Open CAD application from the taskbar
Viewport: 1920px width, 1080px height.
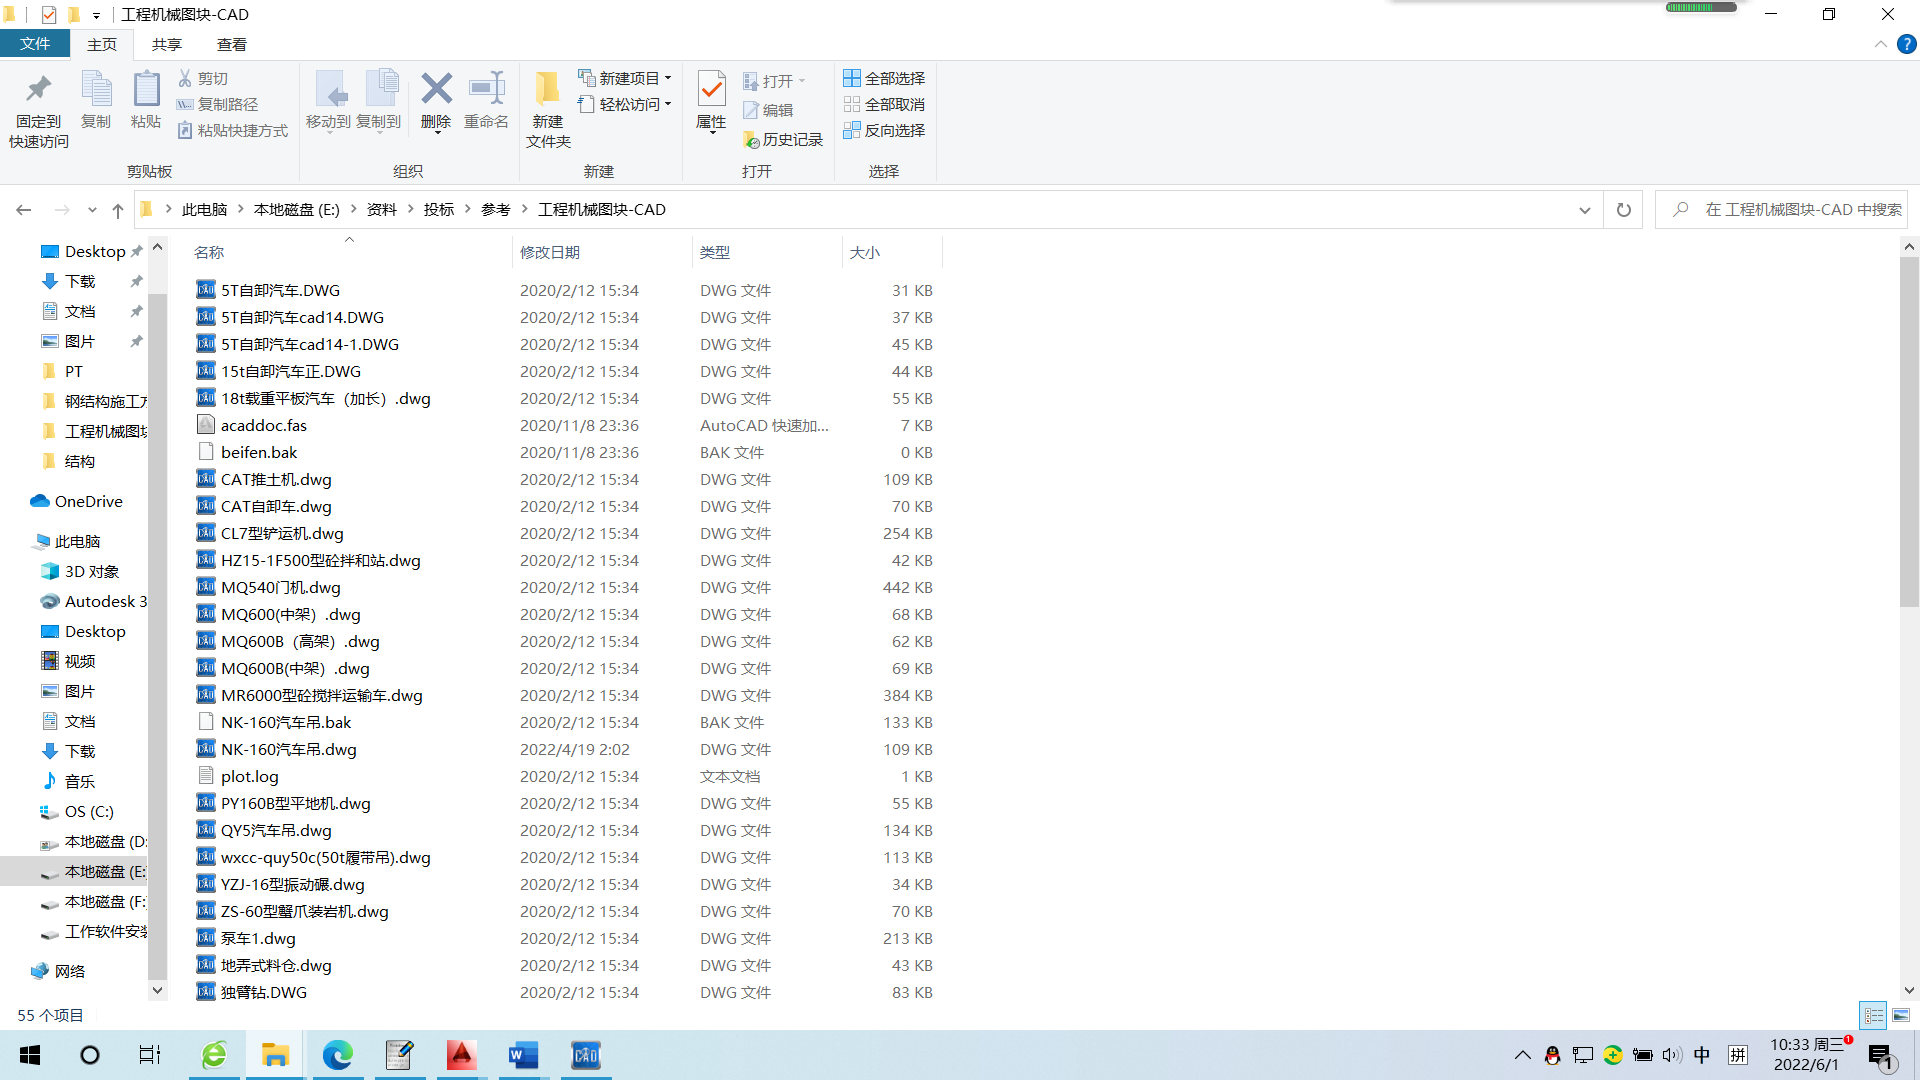pyautogui.click(x=585, y=1055)
